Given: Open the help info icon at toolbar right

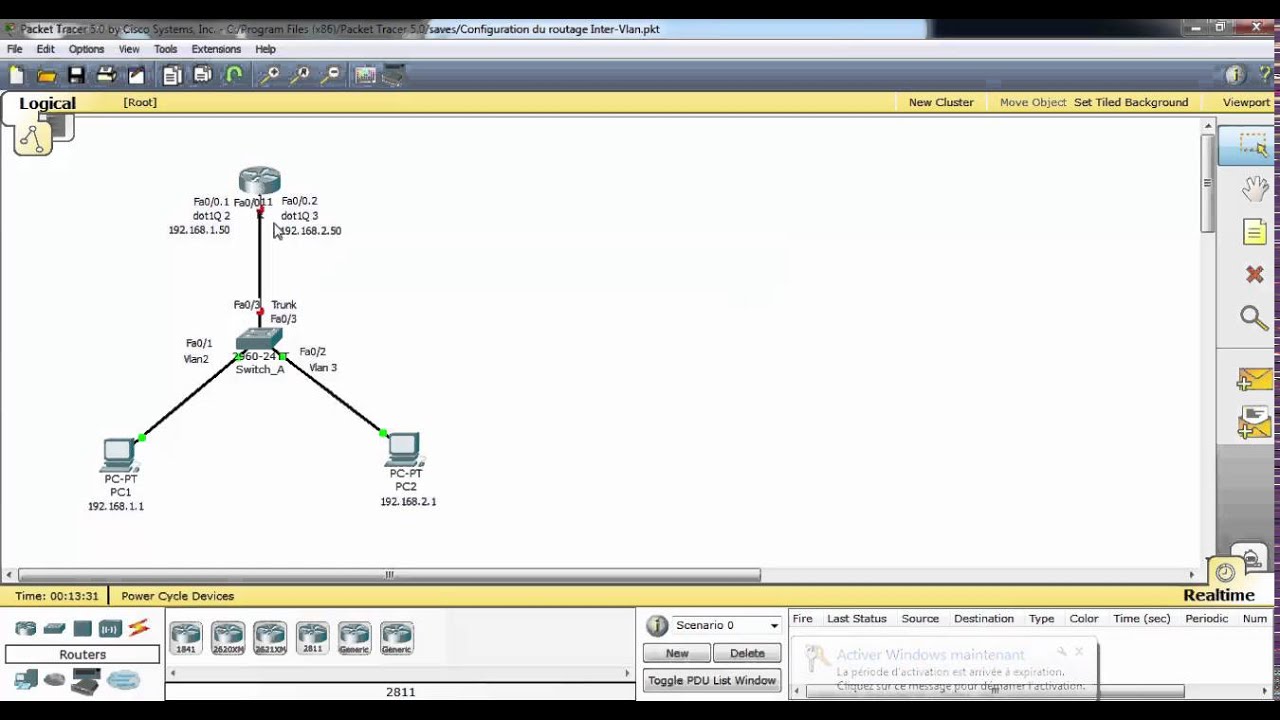Looking at the screenshot, I should point(1235,75).
